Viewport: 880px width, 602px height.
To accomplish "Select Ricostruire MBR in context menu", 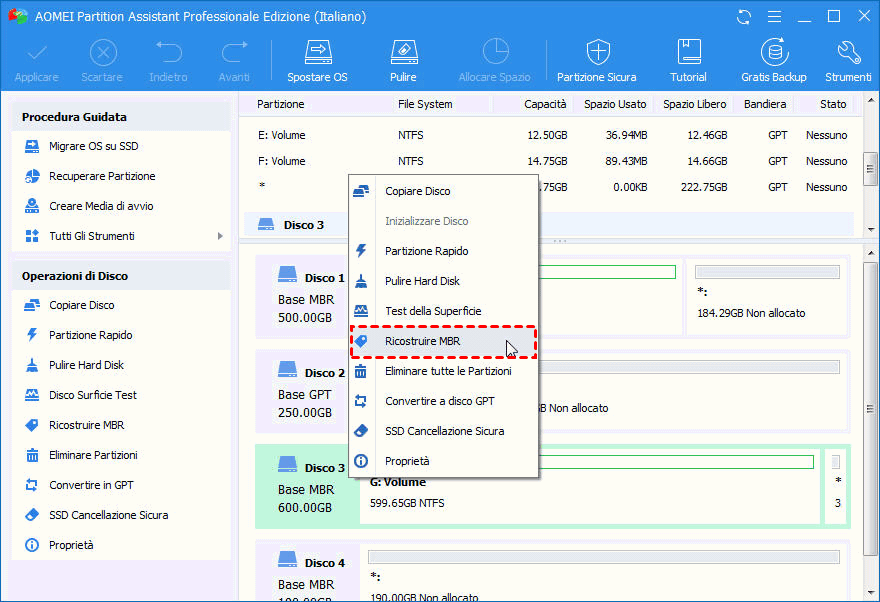I will click(x=443, y=341).
